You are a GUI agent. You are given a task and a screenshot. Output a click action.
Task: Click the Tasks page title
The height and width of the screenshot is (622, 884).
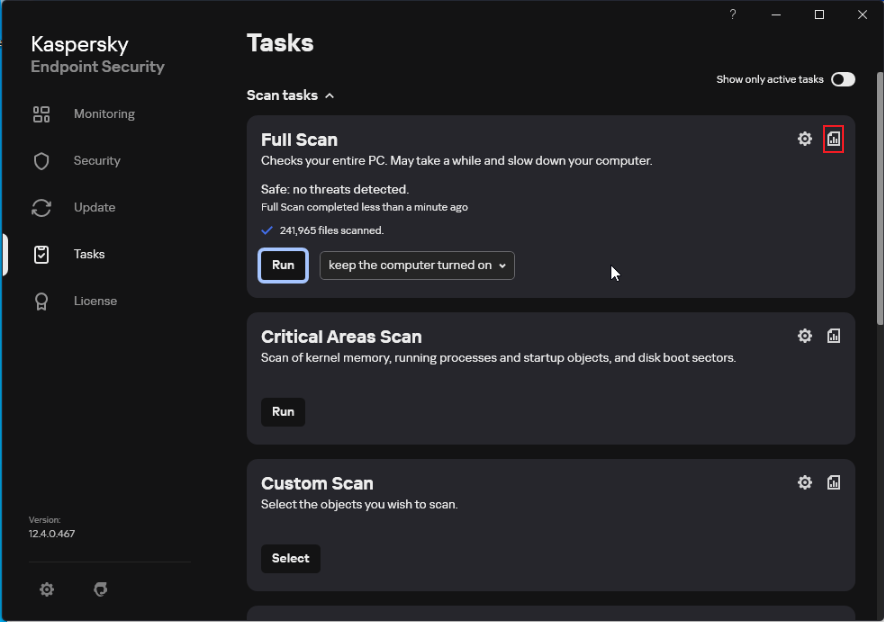point(280,43)
